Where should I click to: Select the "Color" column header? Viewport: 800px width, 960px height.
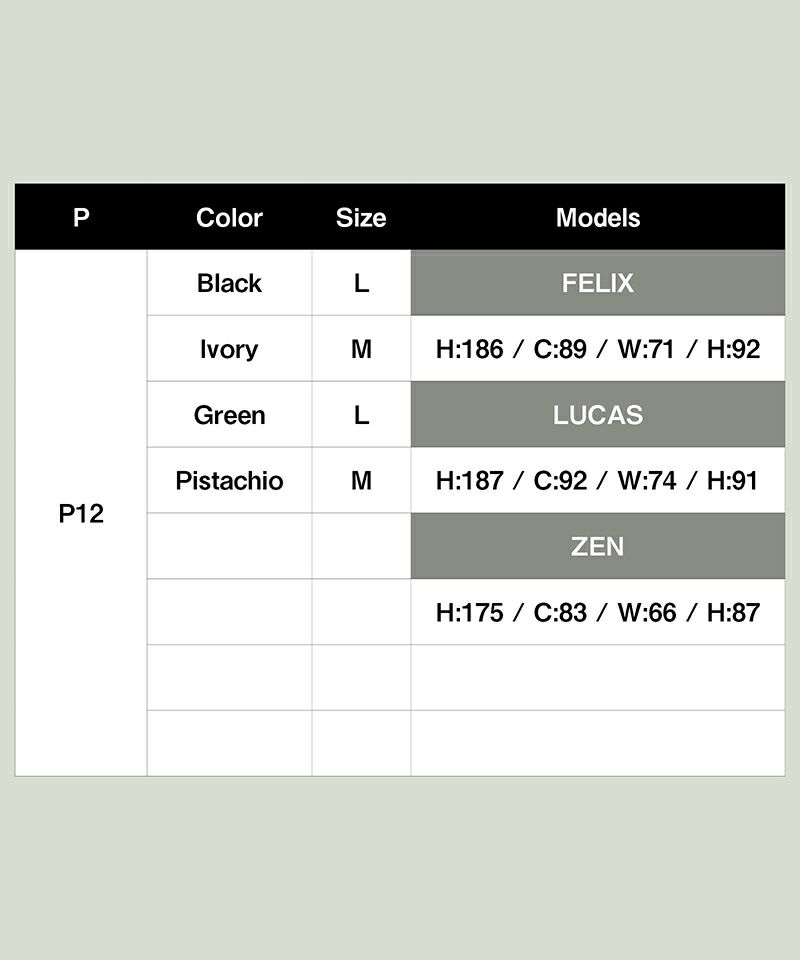229,217
